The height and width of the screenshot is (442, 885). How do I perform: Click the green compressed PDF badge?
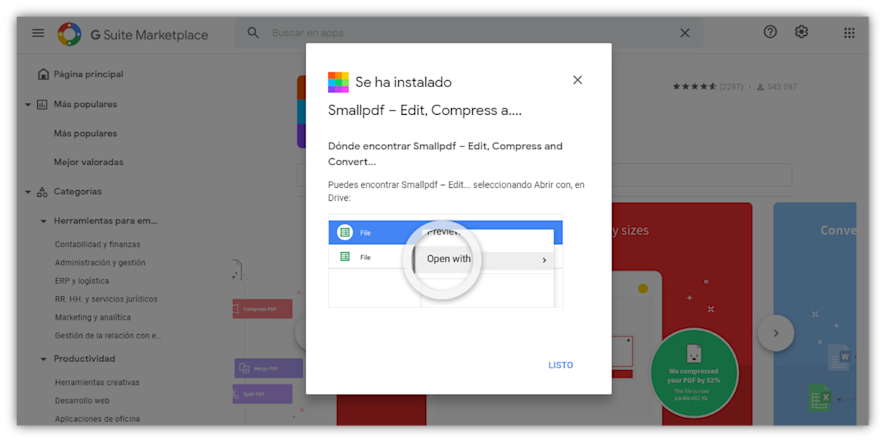click(694, 371)
